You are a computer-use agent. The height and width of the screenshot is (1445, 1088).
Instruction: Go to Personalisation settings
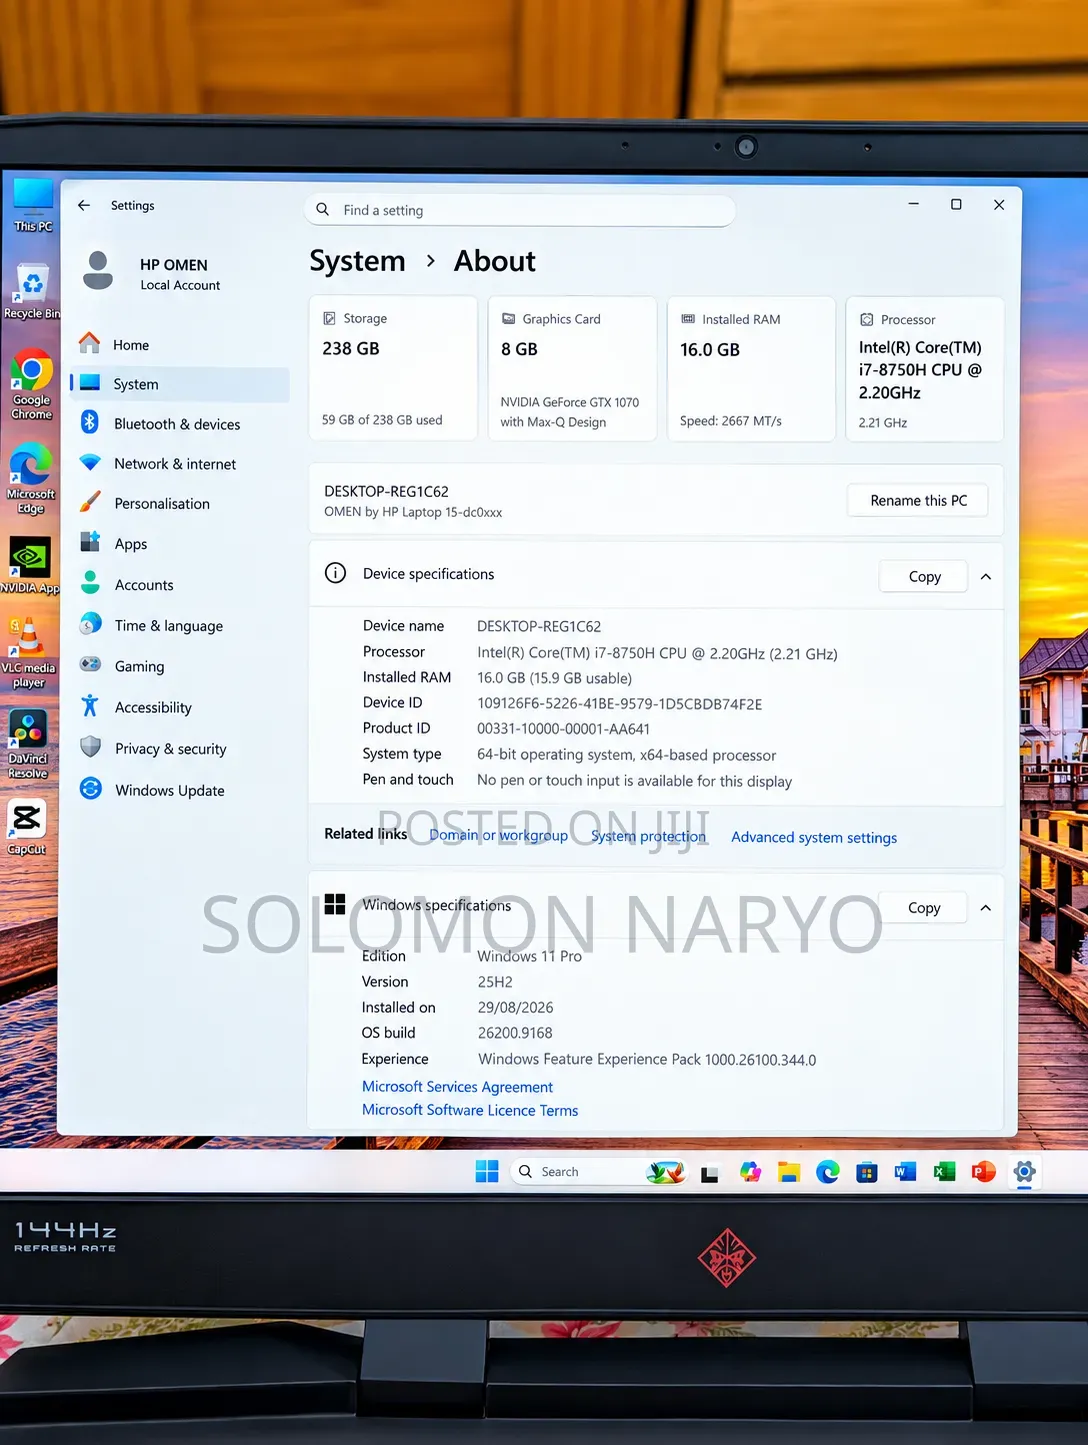[x=180, y=504]
